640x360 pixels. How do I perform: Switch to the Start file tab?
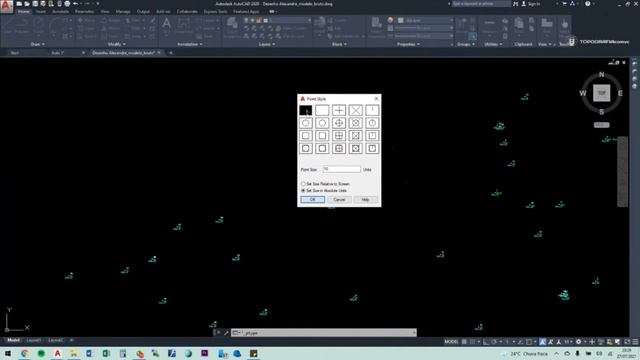tap(15, 53)
